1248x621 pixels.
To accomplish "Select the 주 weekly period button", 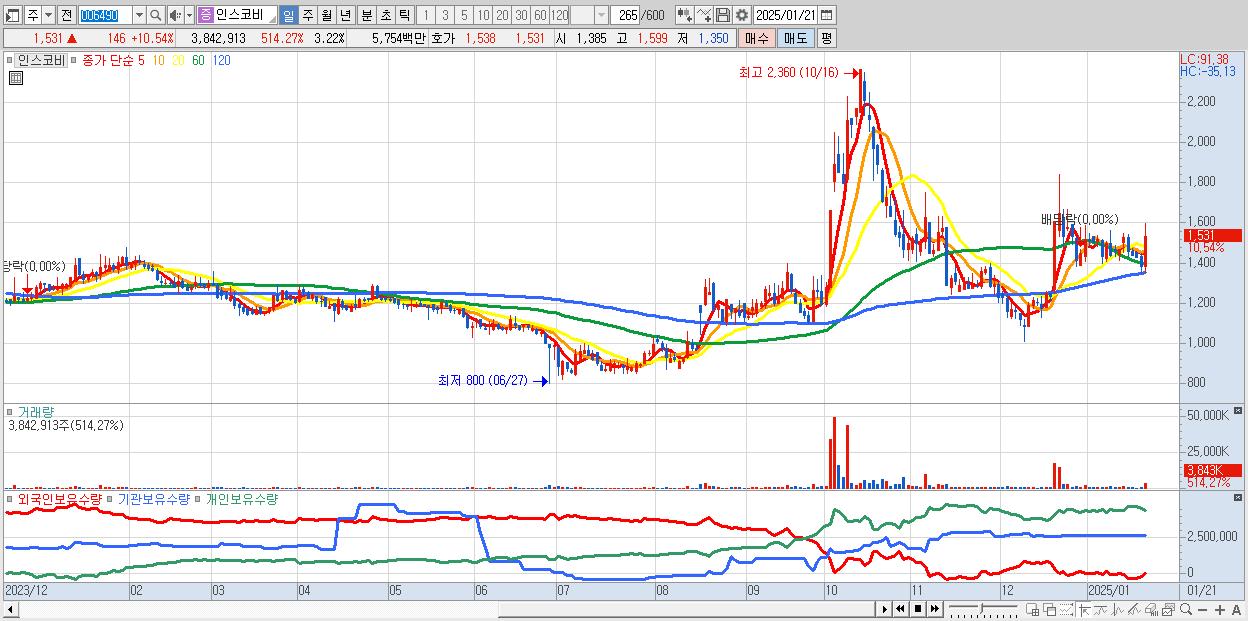I will (x=307, y=15).
